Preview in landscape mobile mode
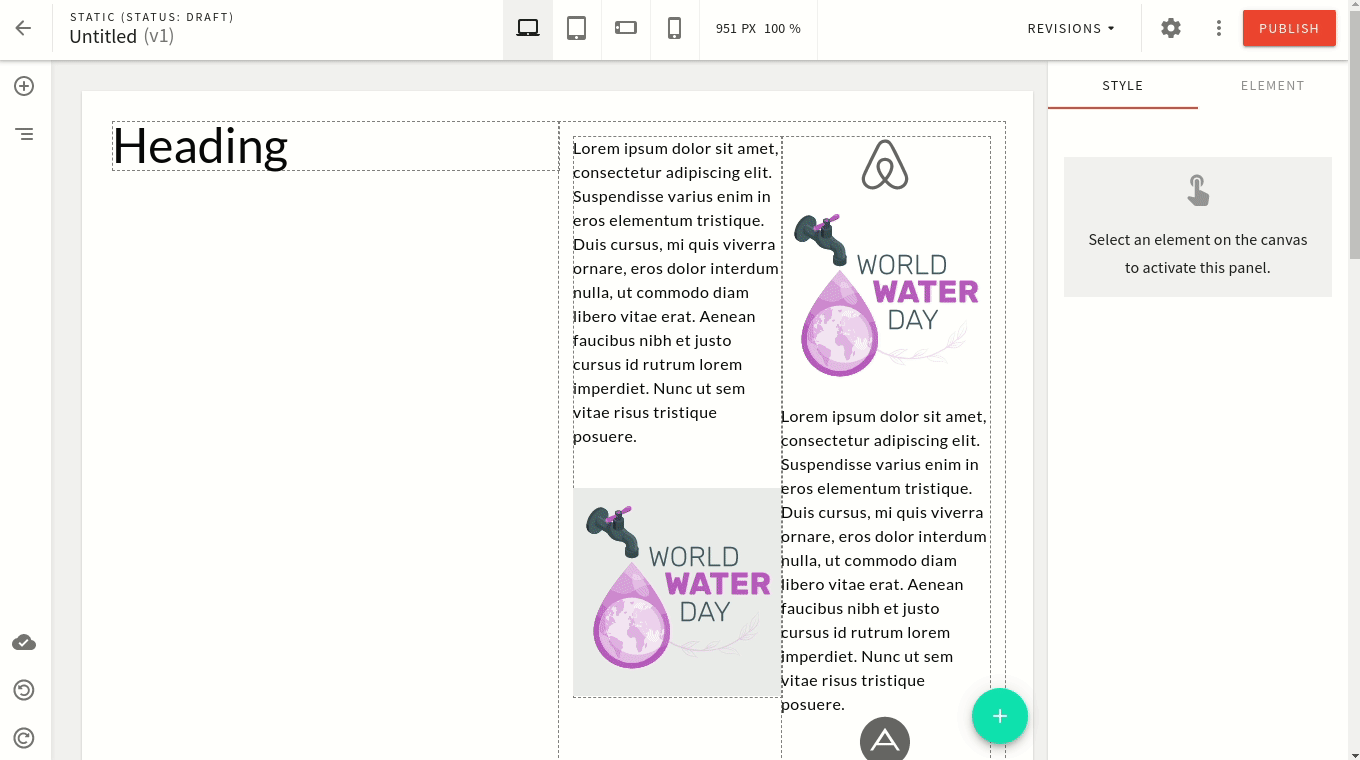 [x=625, y=28]
